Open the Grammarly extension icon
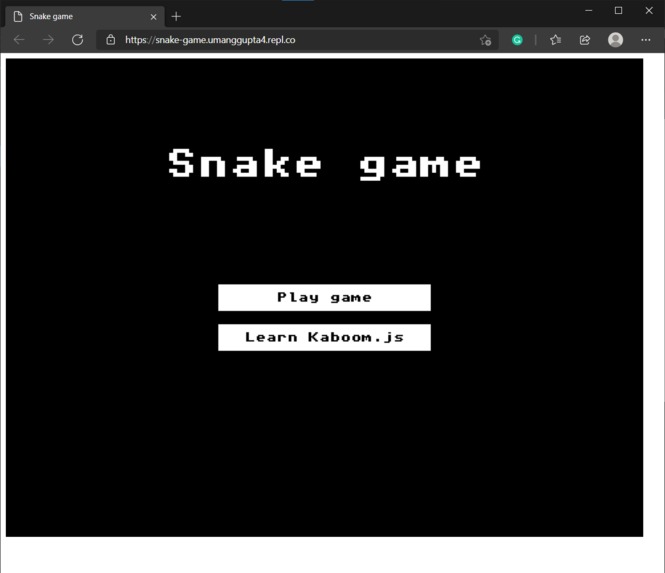665x573 pixels. click(517, 40)
